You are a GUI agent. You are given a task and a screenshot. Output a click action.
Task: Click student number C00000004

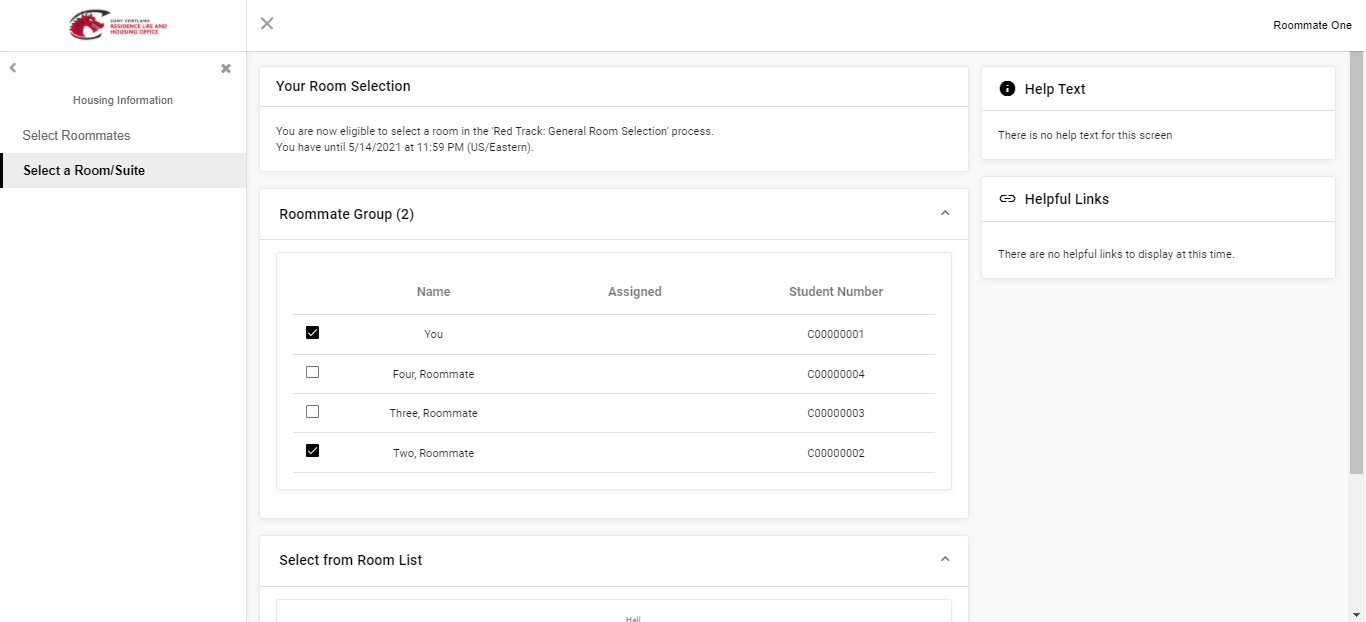click(x=836, y=374)
